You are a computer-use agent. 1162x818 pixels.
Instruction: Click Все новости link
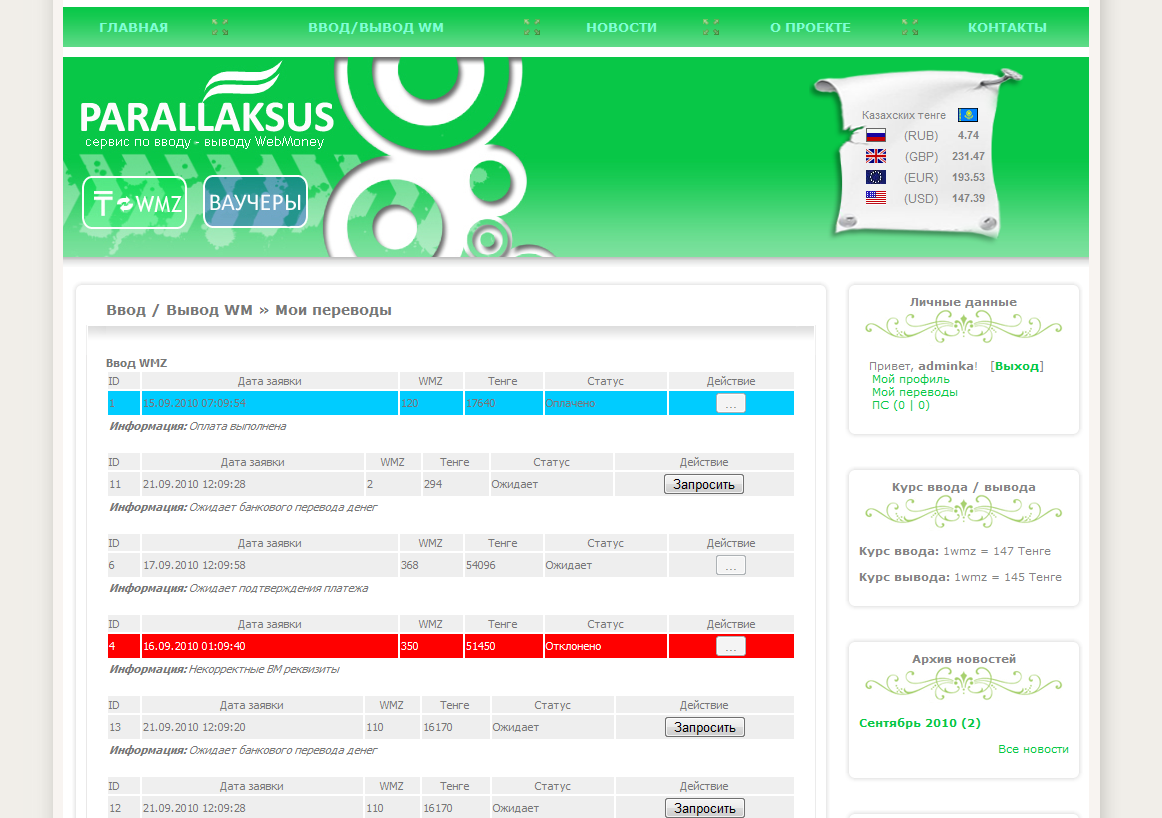click(x=1033, y=749)
